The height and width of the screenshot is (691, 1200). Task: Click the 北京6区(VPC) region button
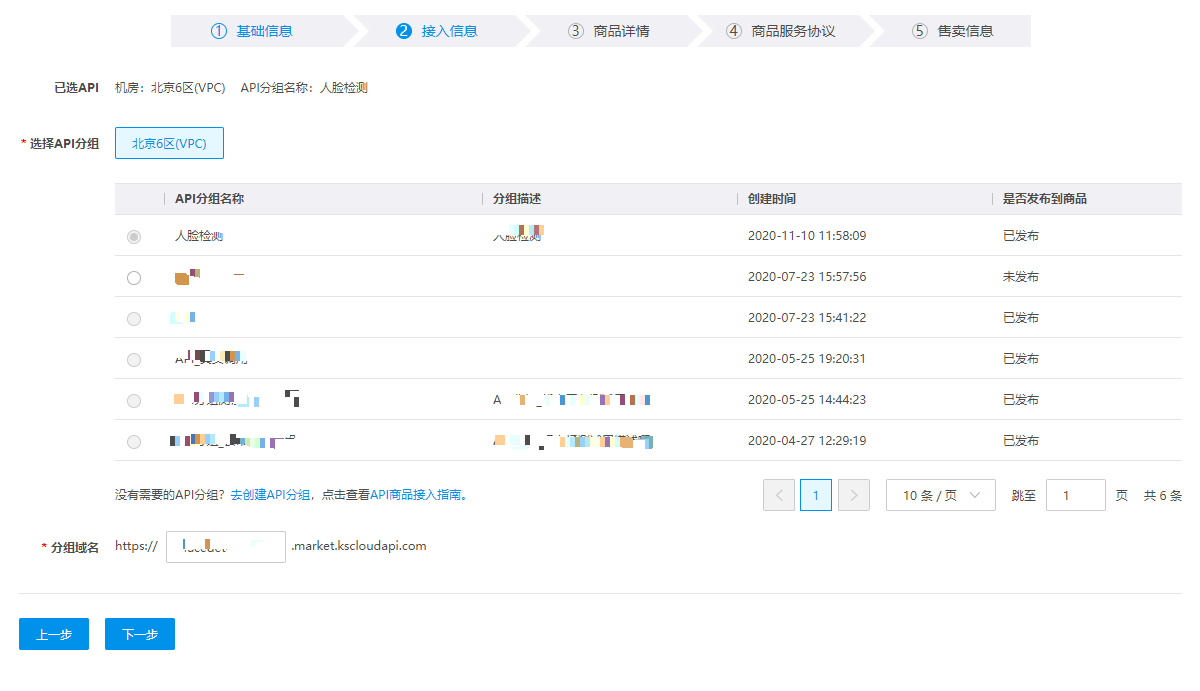tap(169, 143)
